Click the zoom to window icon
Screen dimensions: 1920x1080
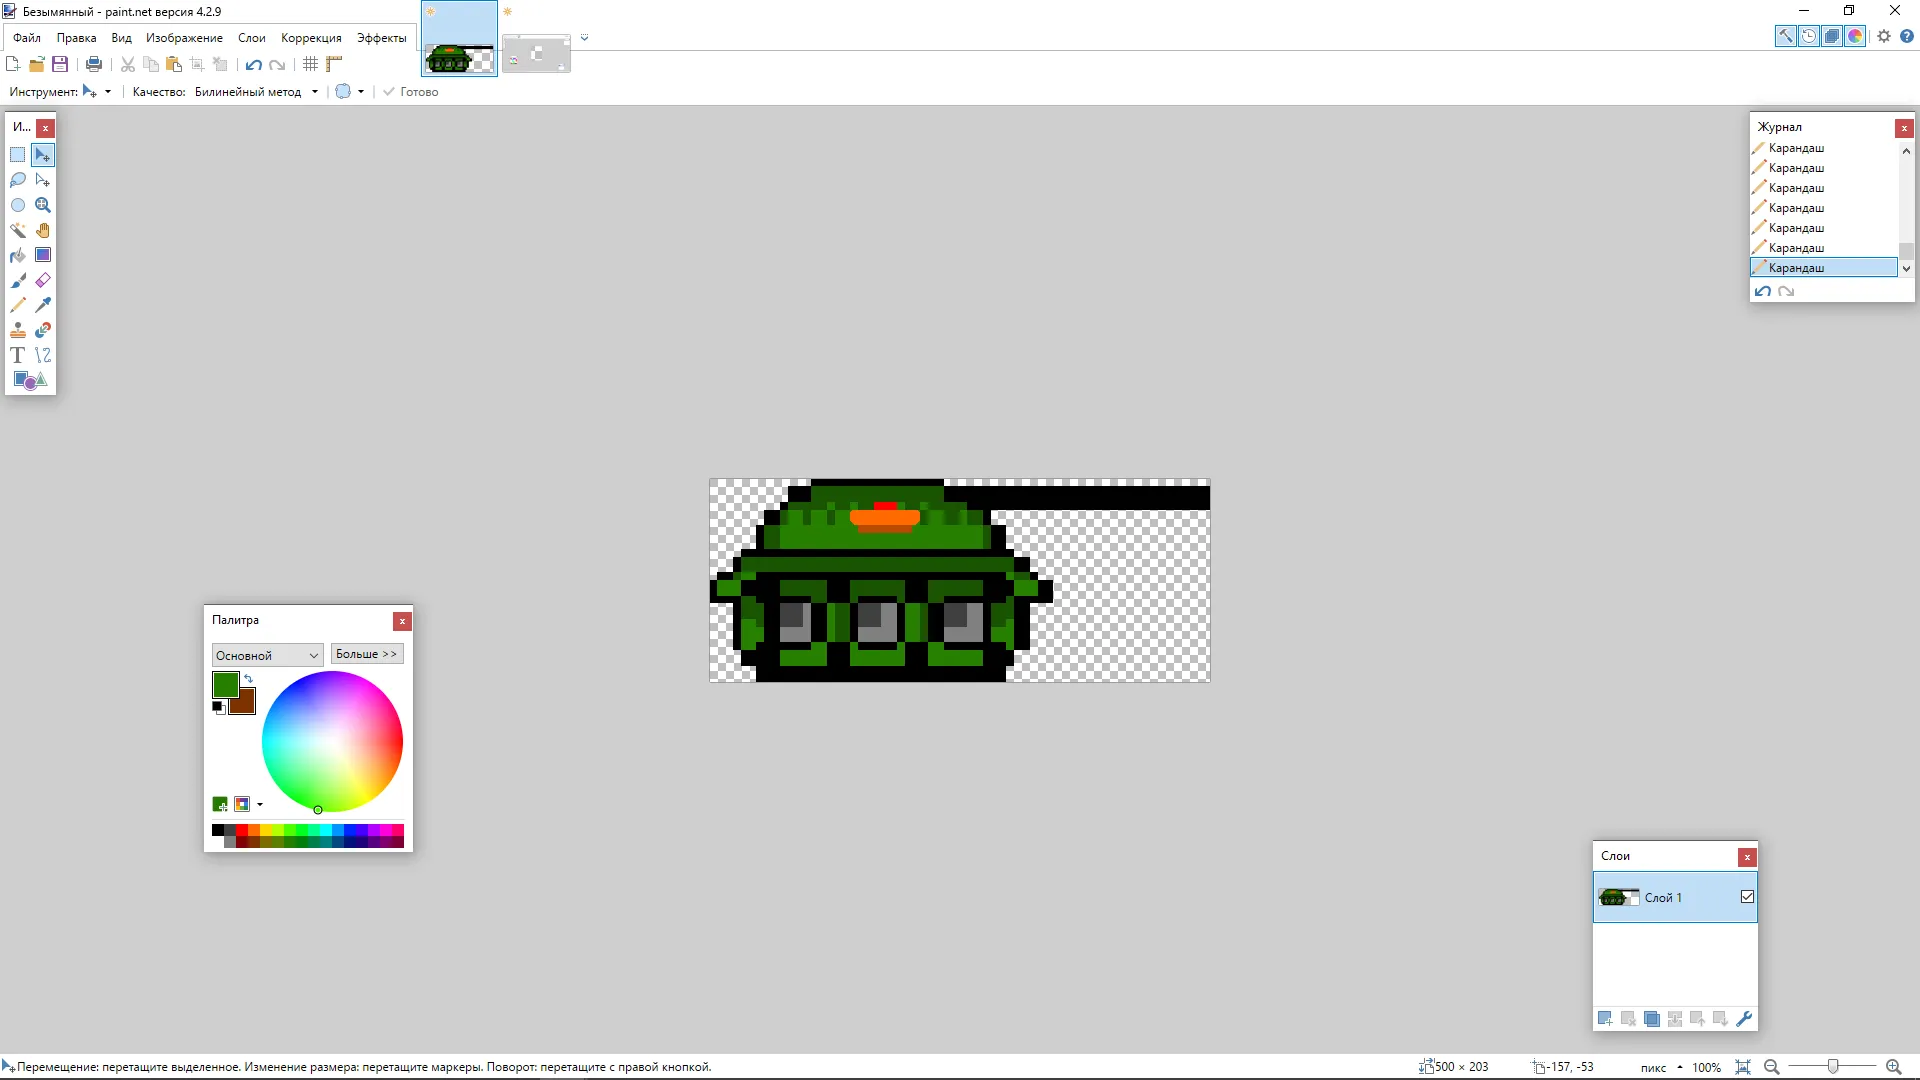[x=1743, y=1067]
